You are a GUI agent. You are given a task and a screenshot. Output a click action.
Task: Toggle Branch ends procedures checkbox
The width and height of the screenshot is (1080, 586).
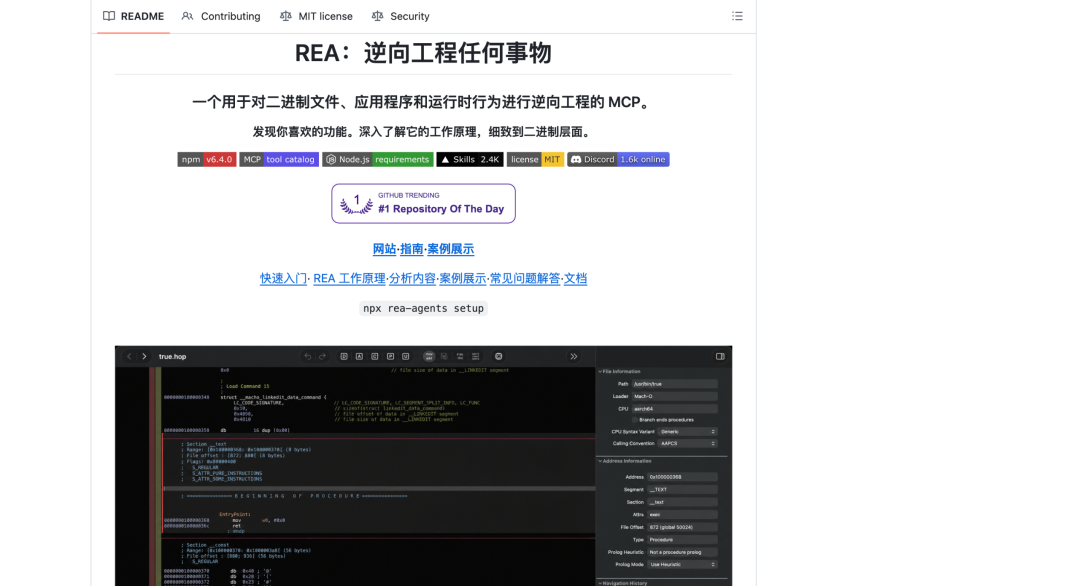click(x=635, y=419)
